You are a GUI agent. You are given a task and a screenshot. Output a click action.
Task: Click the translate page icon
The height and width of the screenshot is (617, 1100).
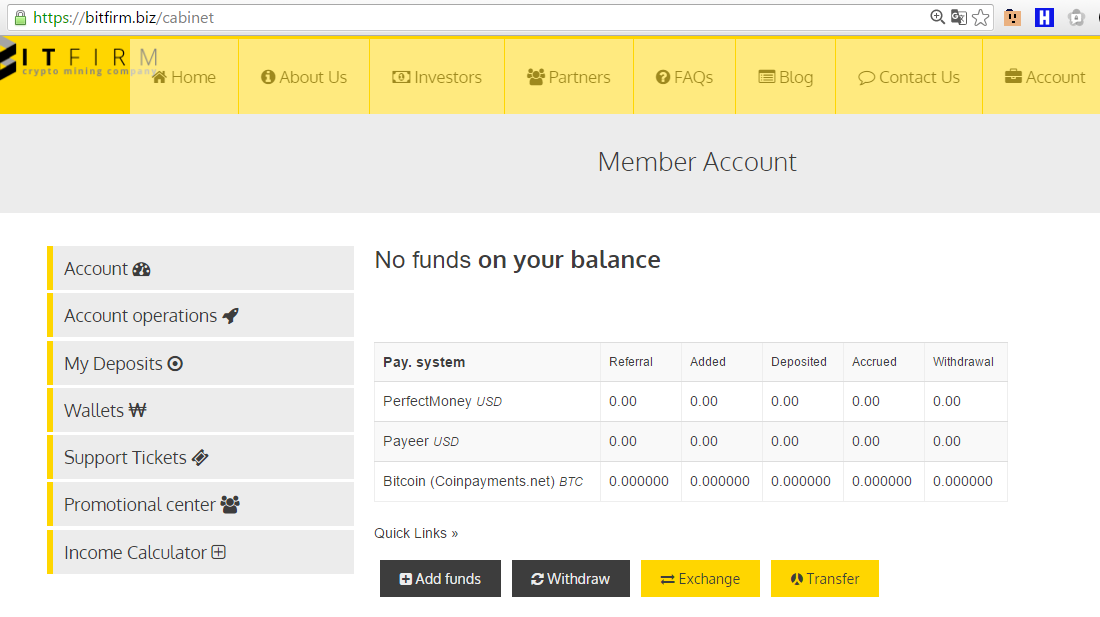(x=958, y=17)
